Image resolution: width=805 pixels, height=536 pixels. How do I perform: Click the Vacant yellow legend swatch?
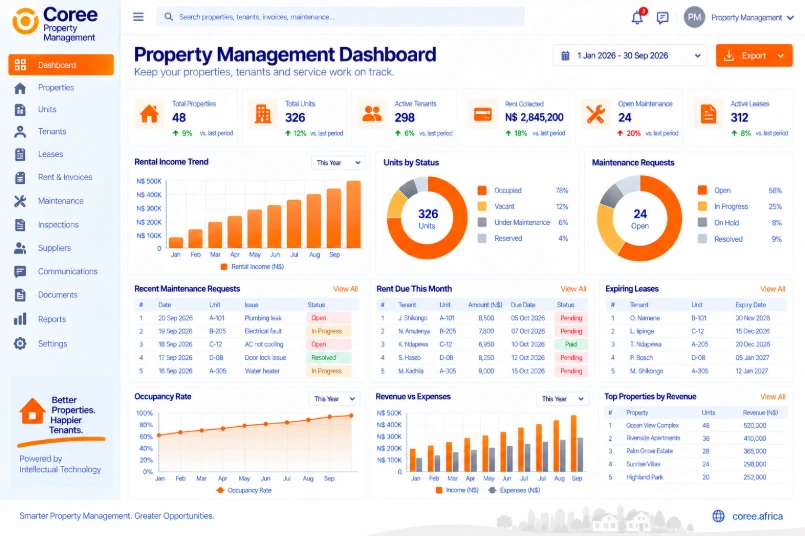click(482, 206)
